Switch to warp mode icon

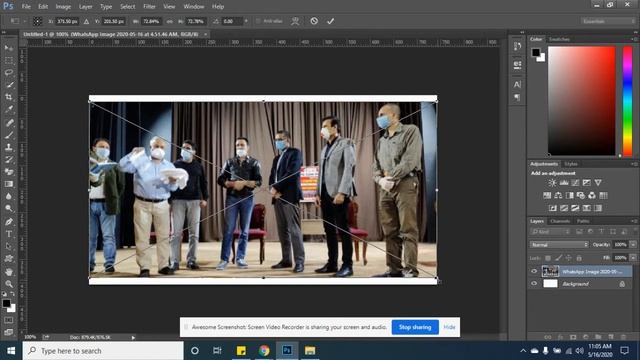(x=295, y=21)
